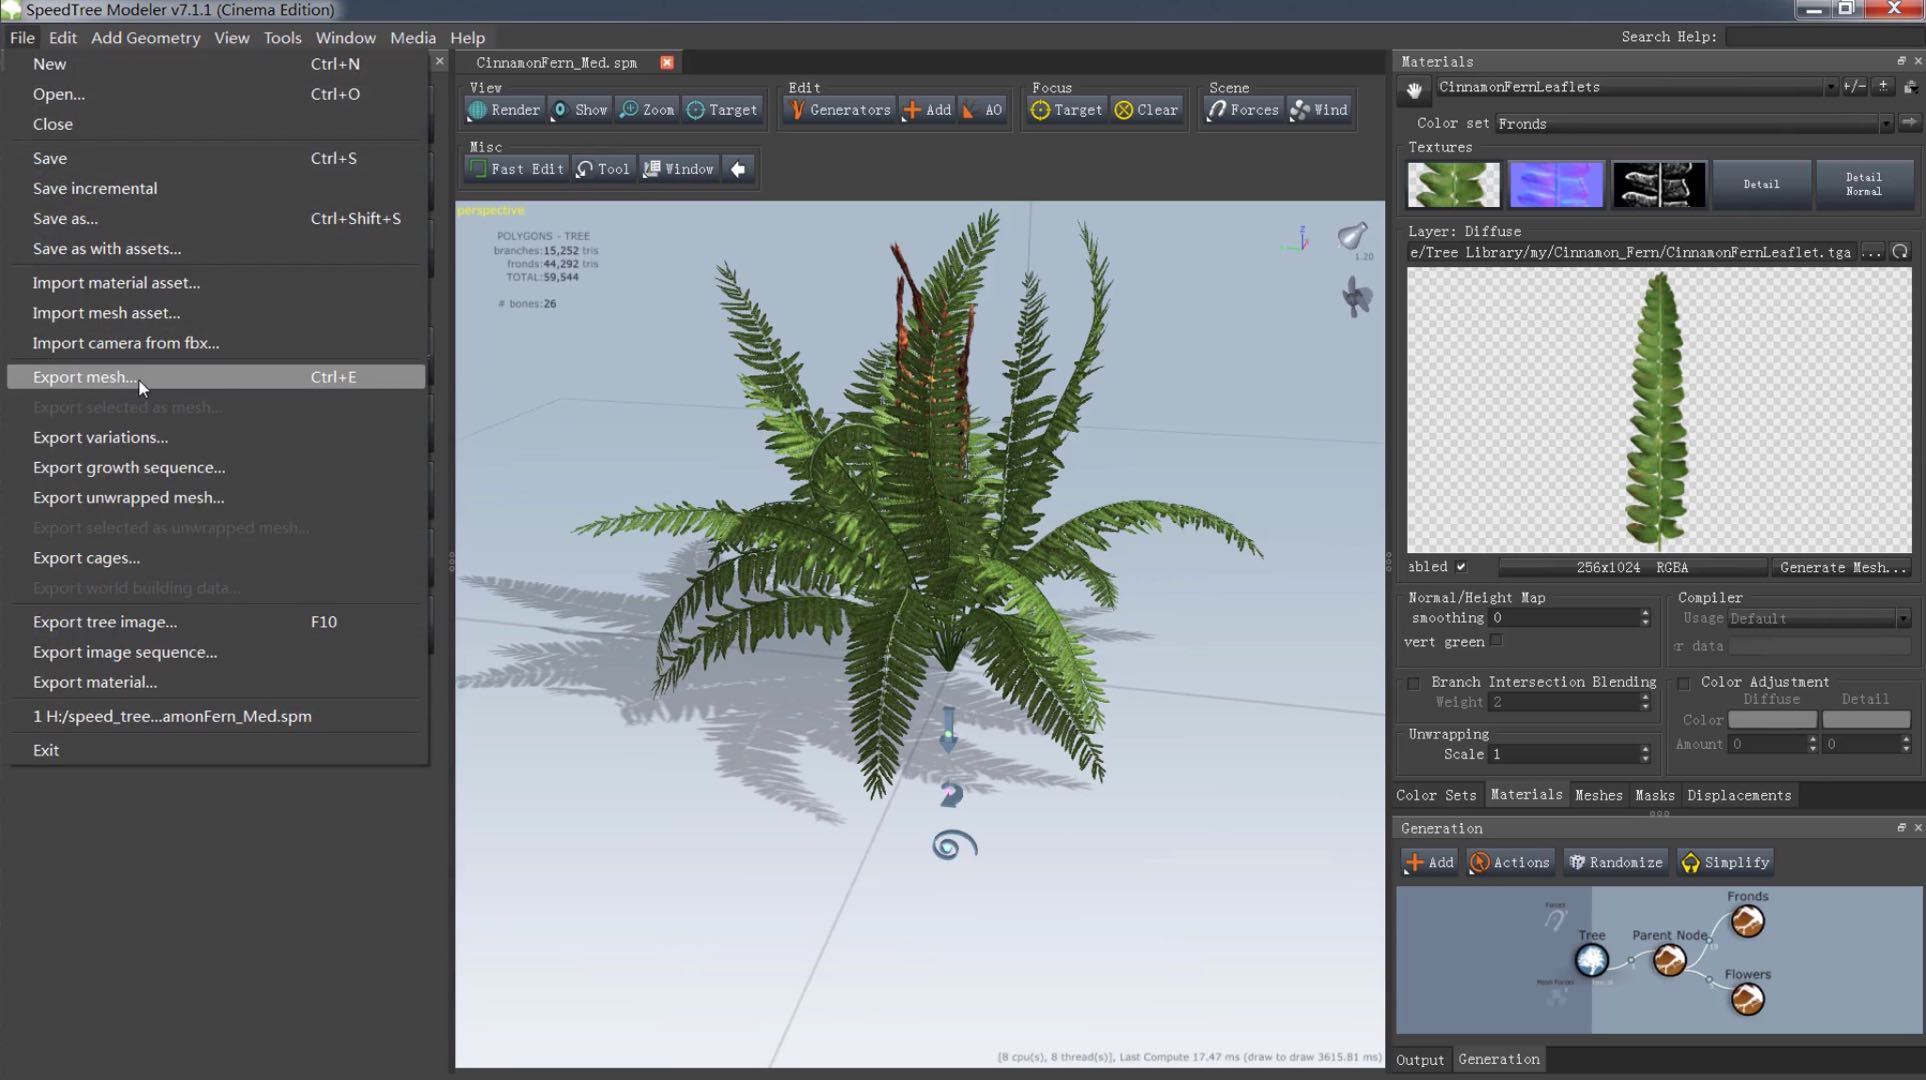Click the Diffuse color adjustment swatch

tap(1772, 720)
